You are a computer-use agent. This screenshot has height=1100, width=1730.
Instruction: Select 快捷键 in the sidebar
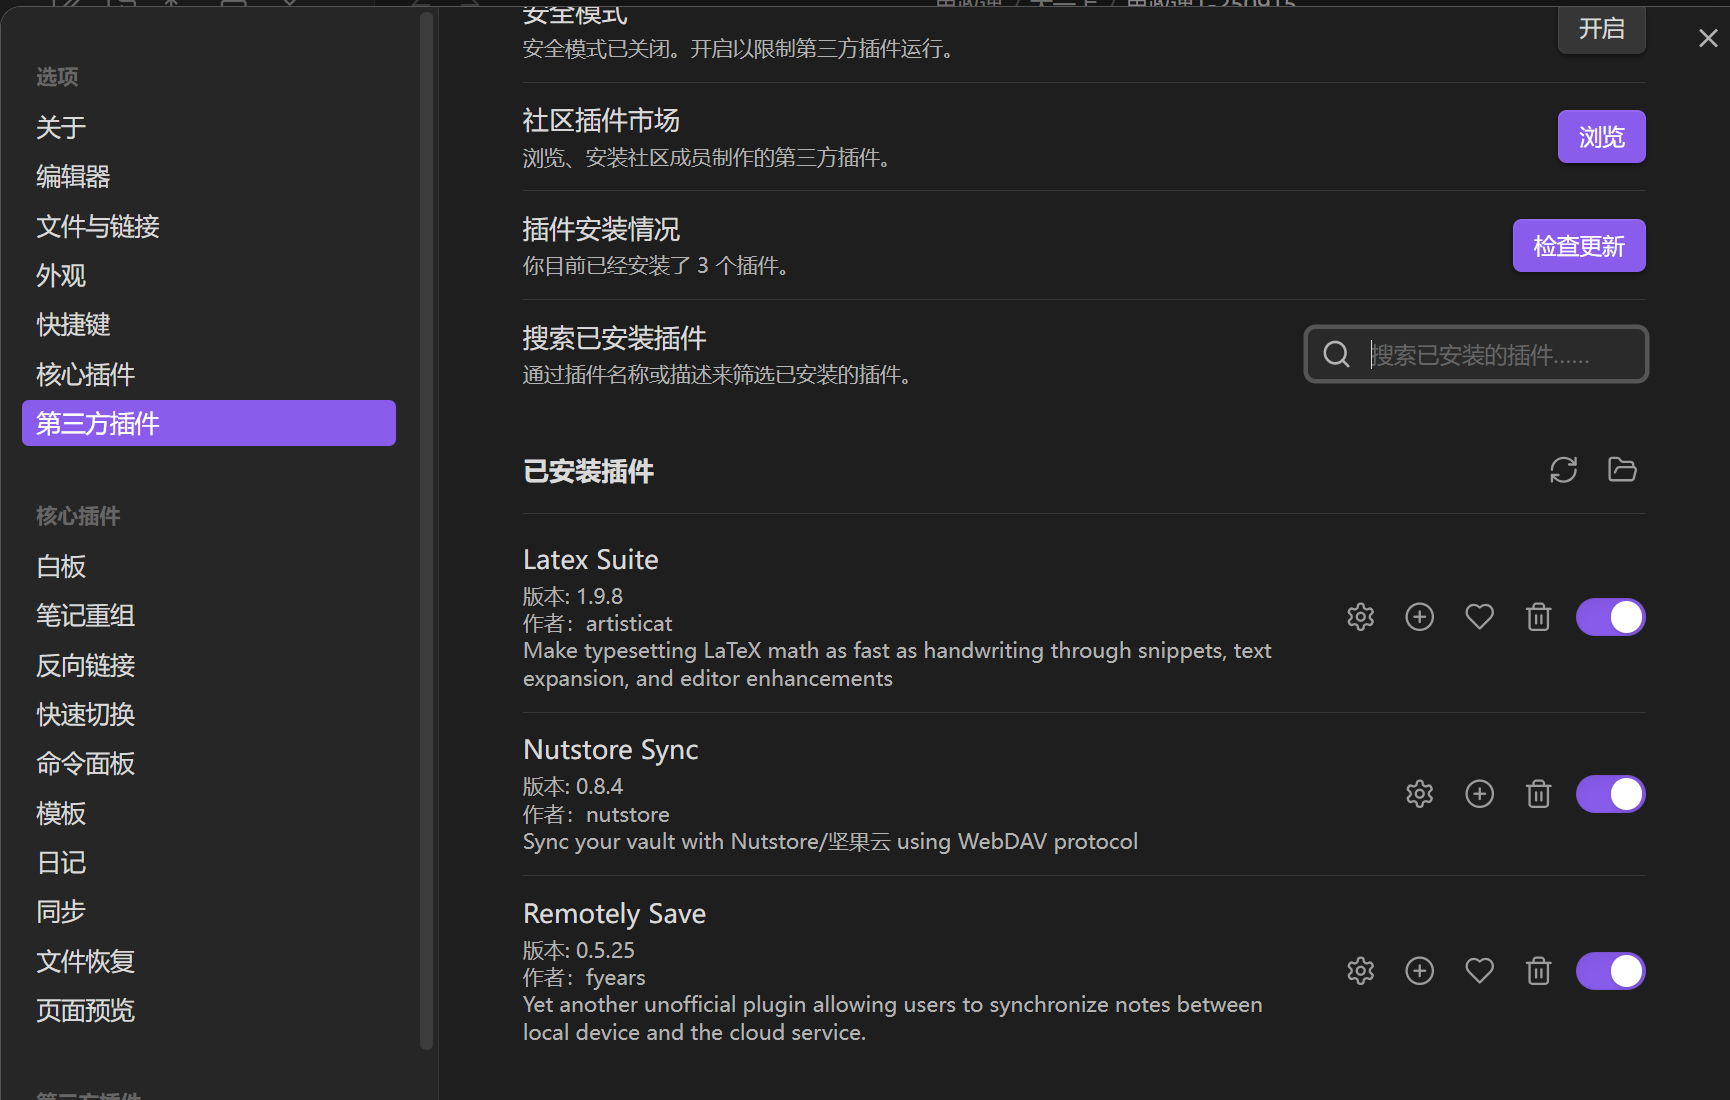73,325
